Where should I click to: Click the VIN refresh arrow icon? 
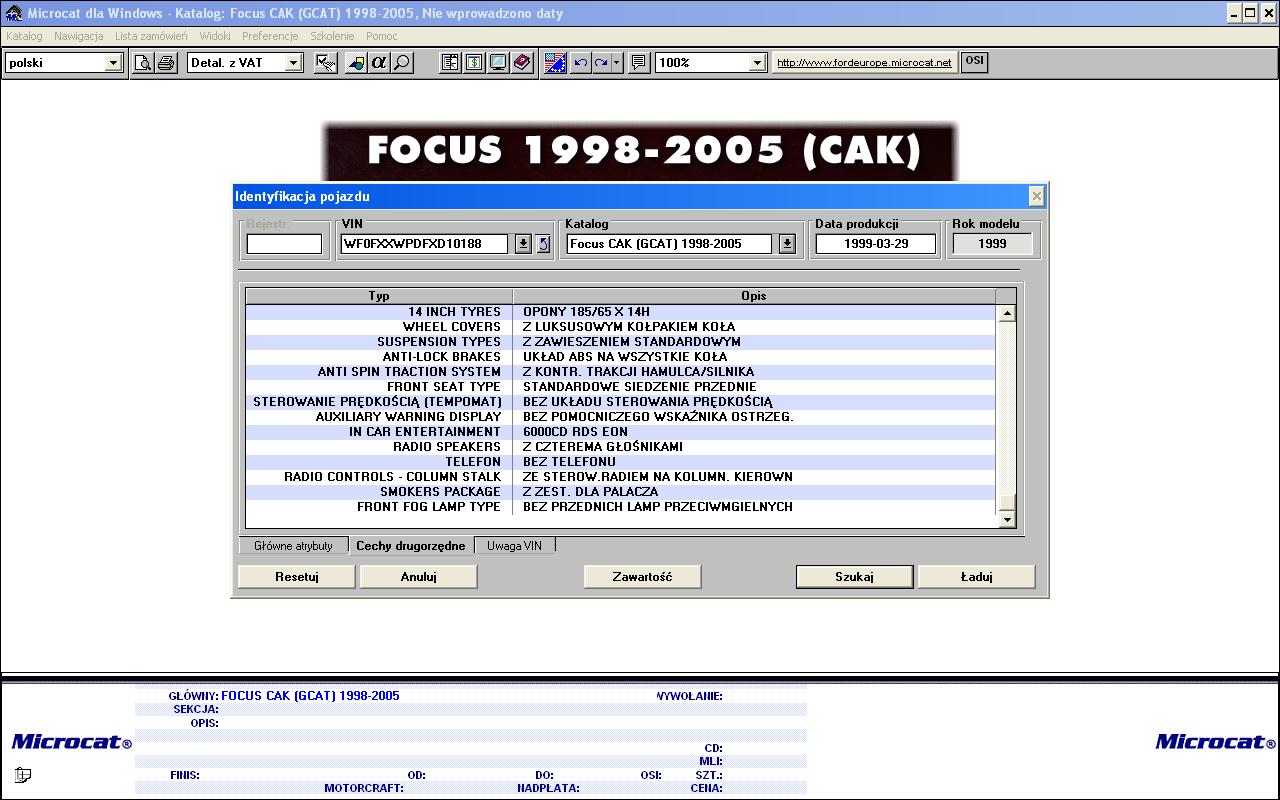[x=543, y=244]
